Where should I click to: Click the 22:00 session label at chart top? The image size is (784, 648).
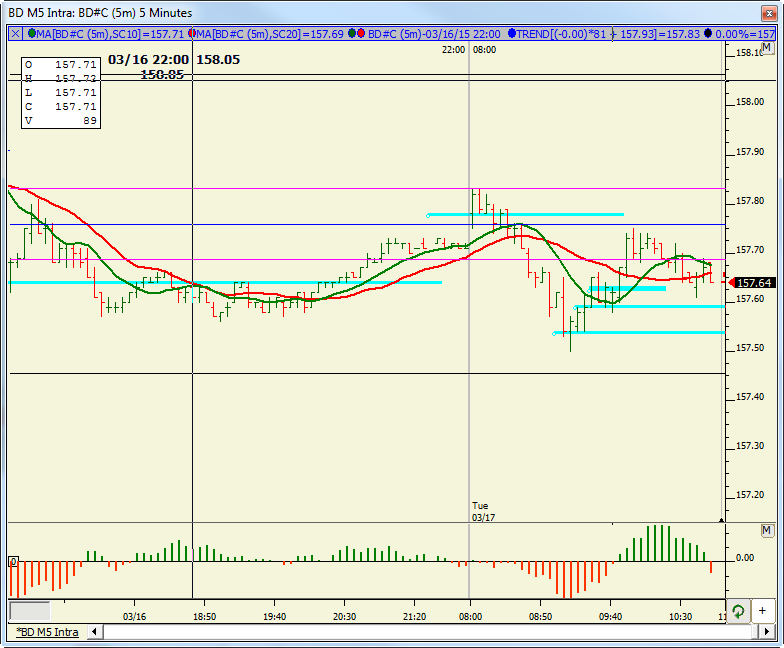[x=454, y=50]
